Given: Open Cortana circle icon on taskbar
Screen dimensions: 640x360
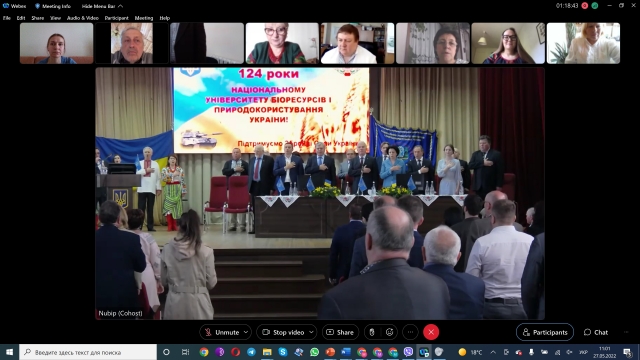Looking at the screenshot, I should tap(166, 352).
